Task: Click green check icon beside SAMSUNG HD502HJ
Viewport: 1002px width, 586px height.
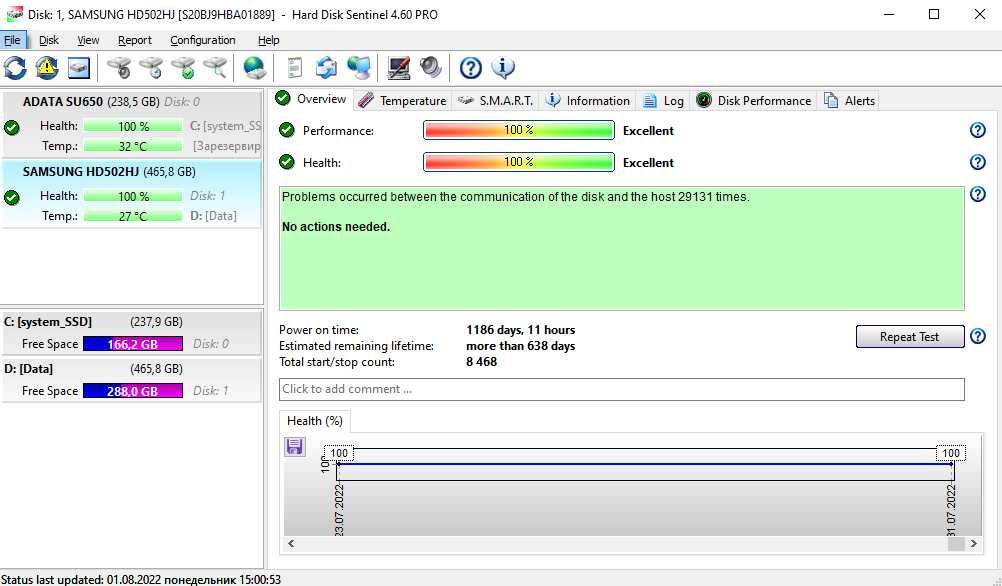Action: pyautogui.click(x=12, y=197)
